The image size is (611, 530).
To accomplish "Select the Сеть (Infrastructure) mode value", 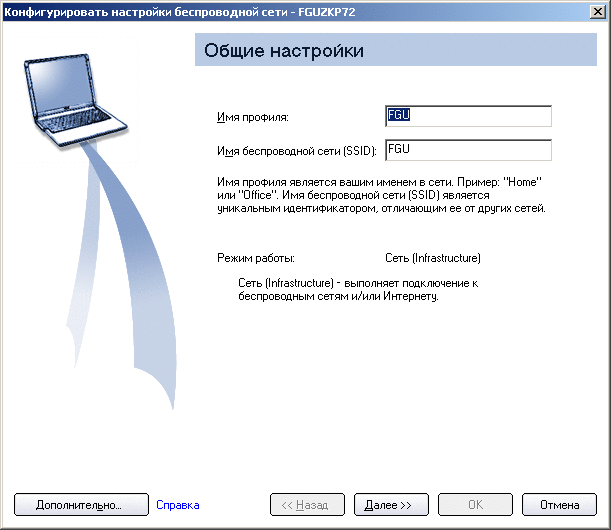I will pyautogui.click(x=433, y=258).
